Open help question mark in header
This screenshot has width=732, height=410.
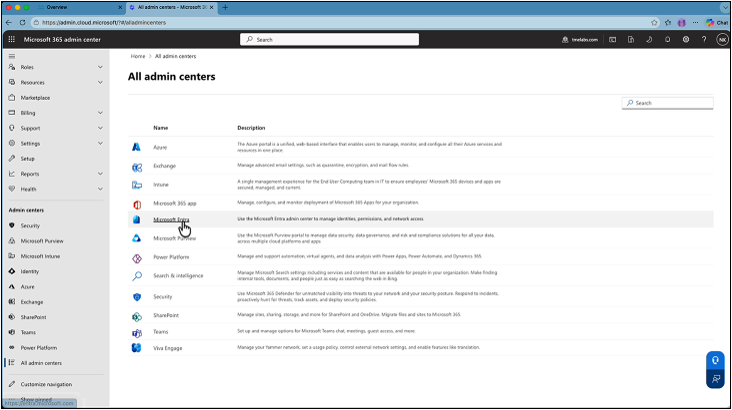pos(704,40)
